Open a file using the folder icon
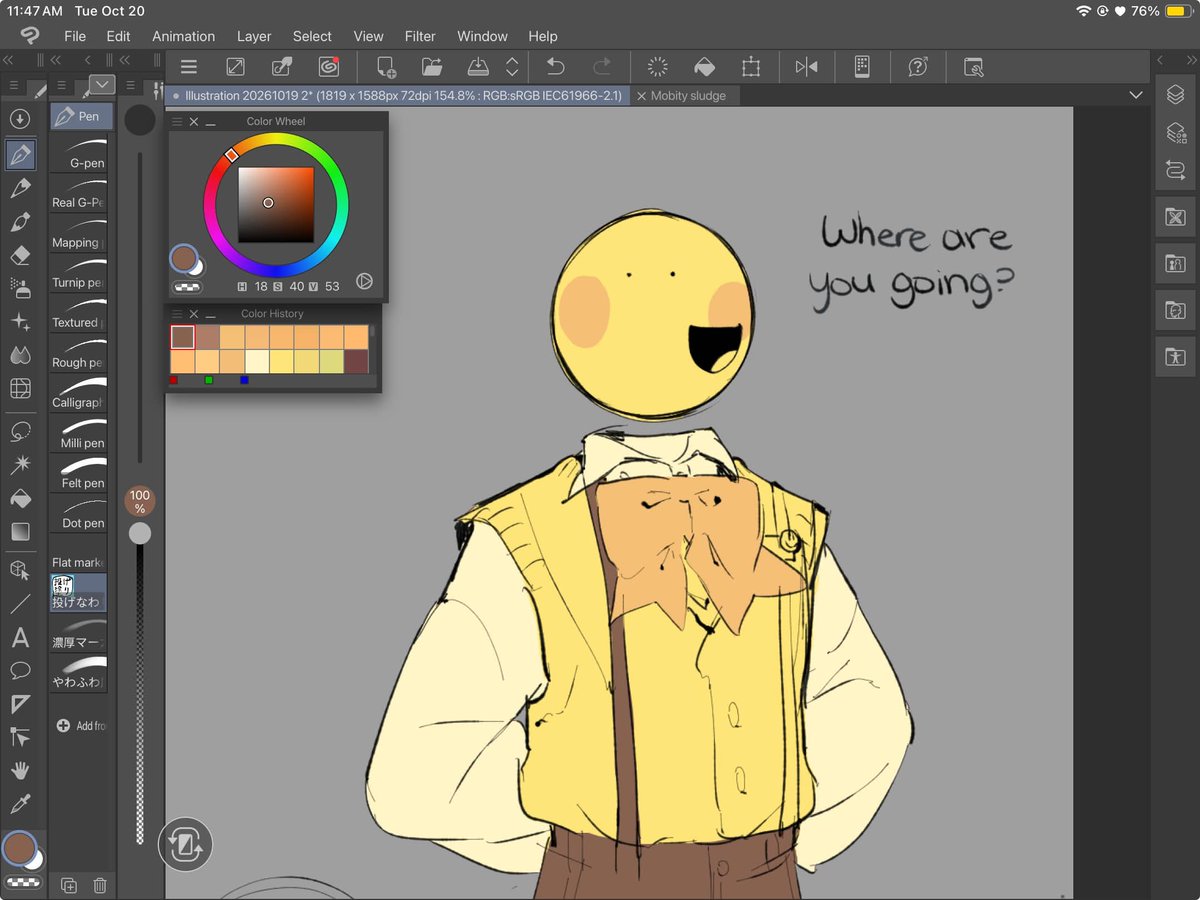The height and width of the screenshot is (900, 1200). tap(432, 67)
